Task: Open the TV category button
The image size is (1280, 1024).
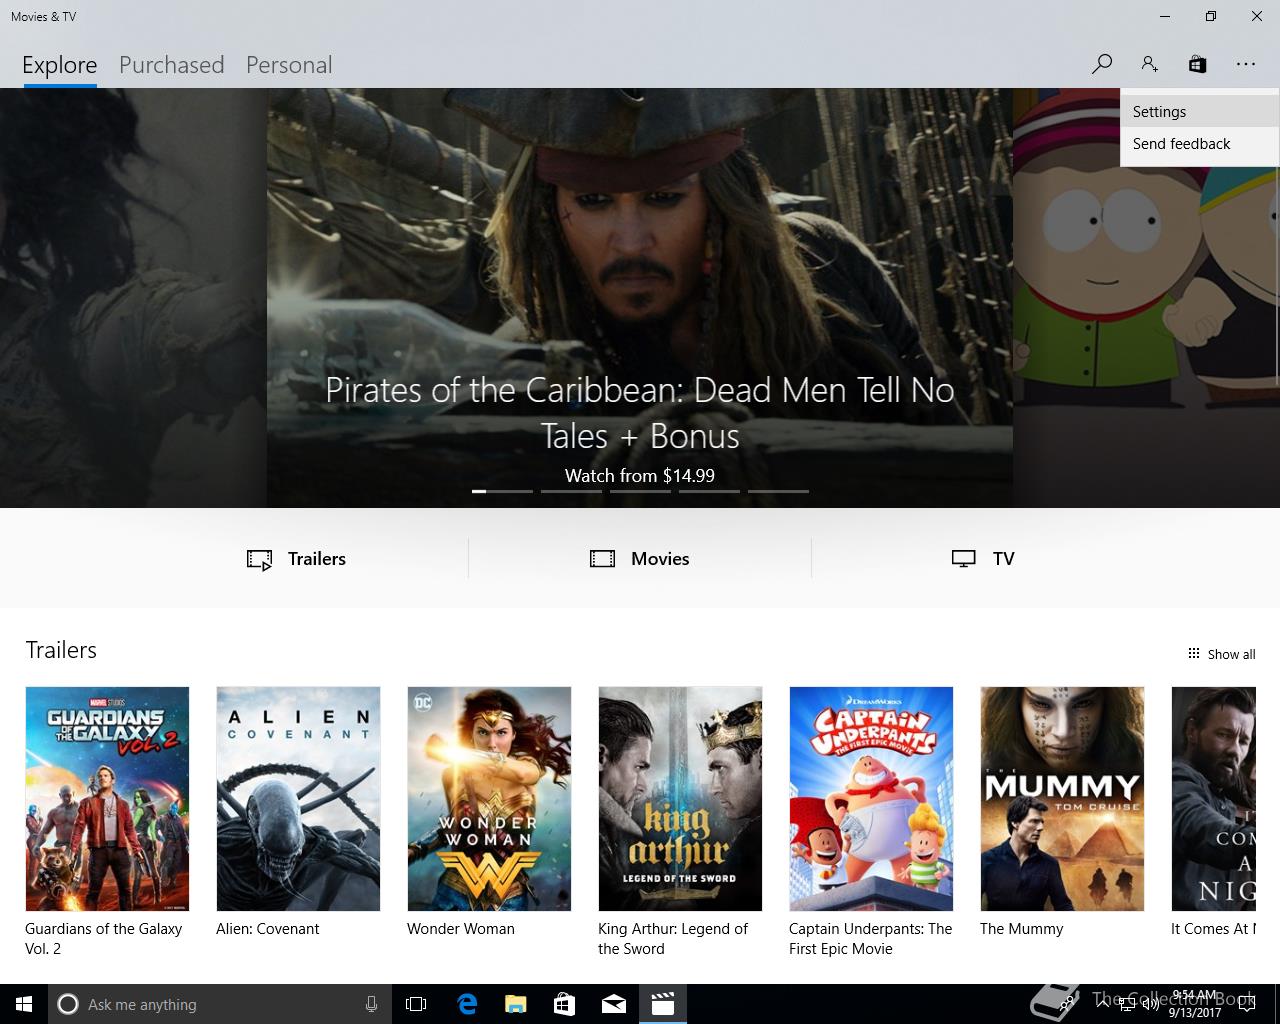Action: pyautogui.click(x=983, y=559)
